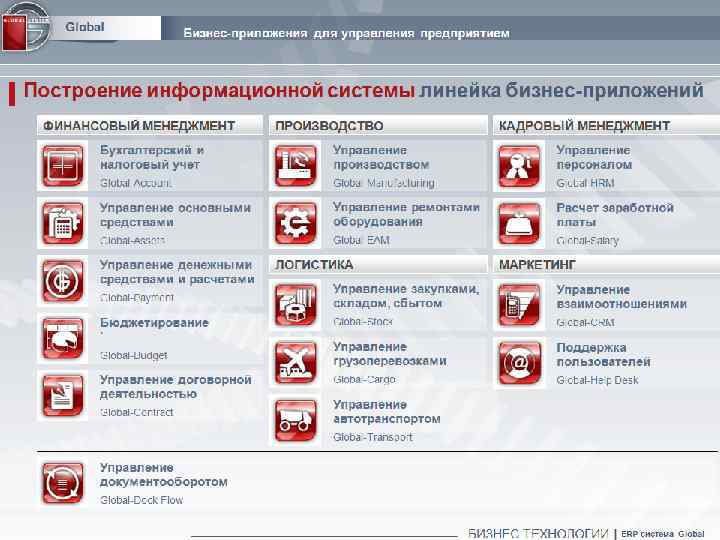This screenshot has height=540, width=720.
Task: Click Управление закупками, складом, сбытом
Action: (406, 296)
